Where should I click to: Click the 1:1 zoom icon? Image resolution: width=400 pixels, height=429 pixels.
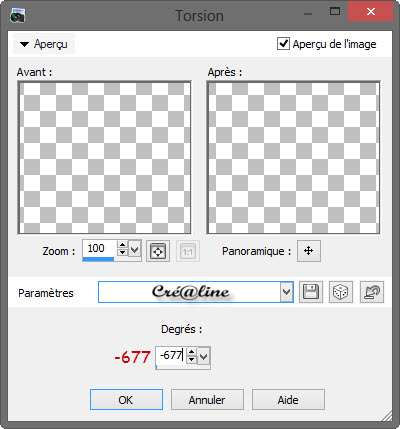click(x=188, y=251)
